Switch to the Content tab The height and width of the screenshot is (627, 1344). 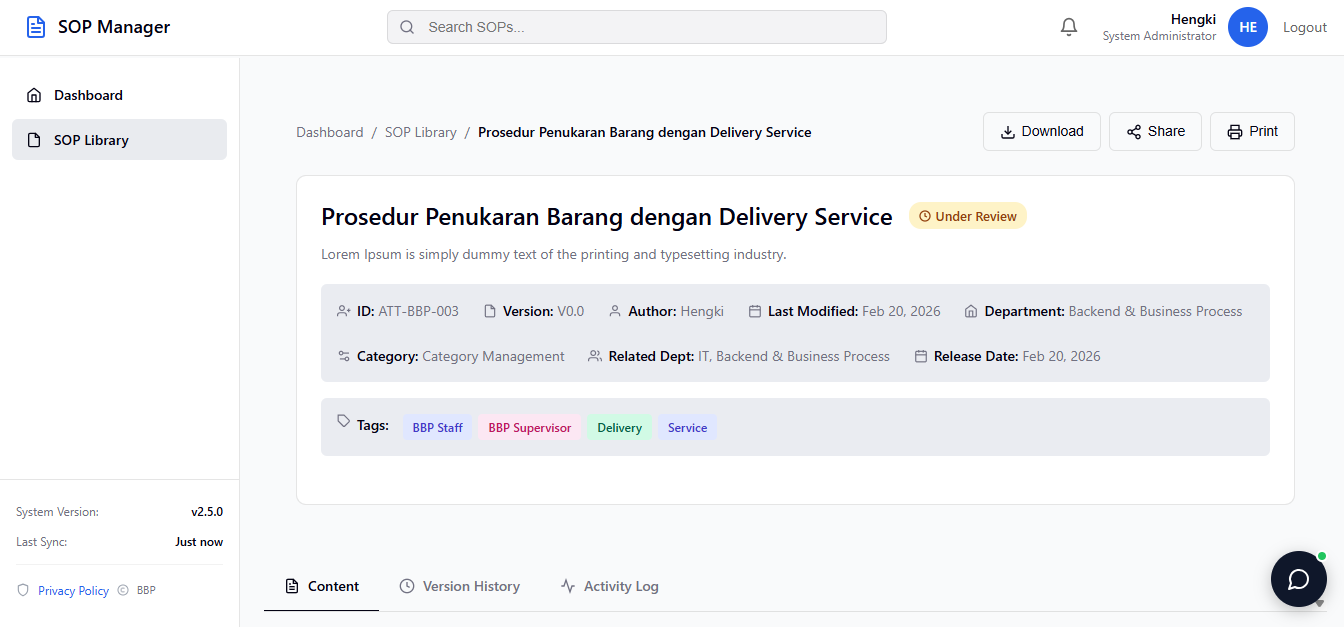point(321,586)
